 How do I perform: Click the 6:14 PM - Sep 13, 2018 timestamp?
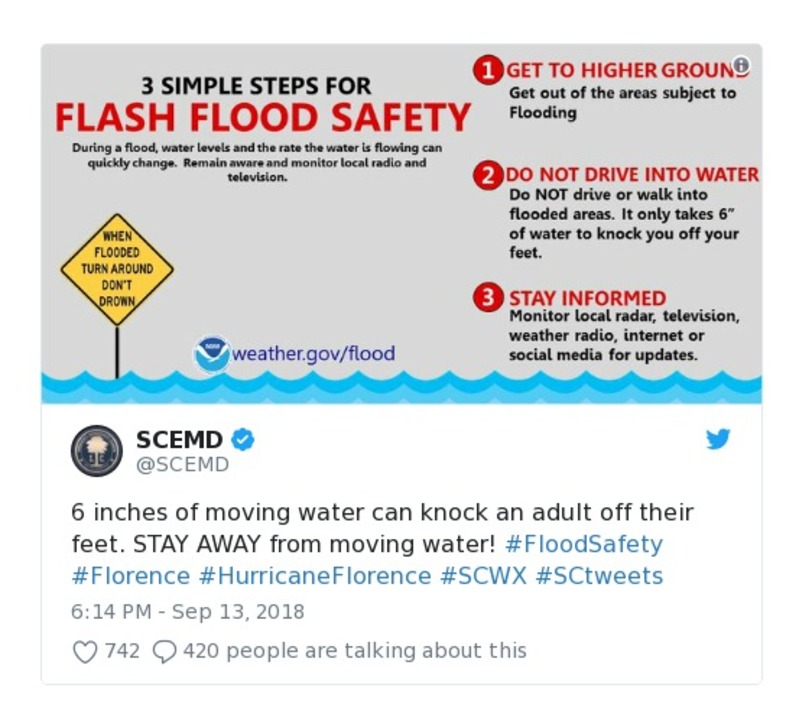pos(187,611)
